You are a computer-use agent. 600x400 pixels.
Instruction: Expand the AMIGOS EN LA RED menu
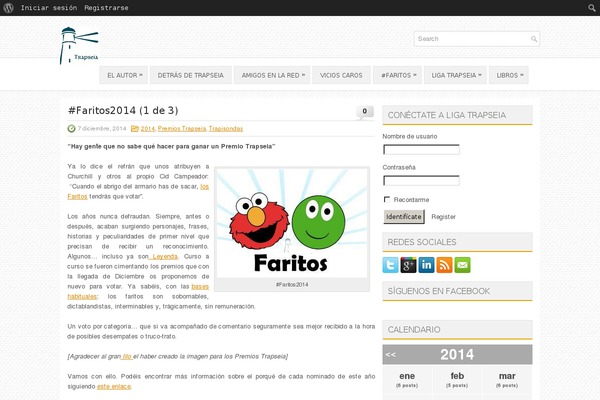(x=272, y=75)
